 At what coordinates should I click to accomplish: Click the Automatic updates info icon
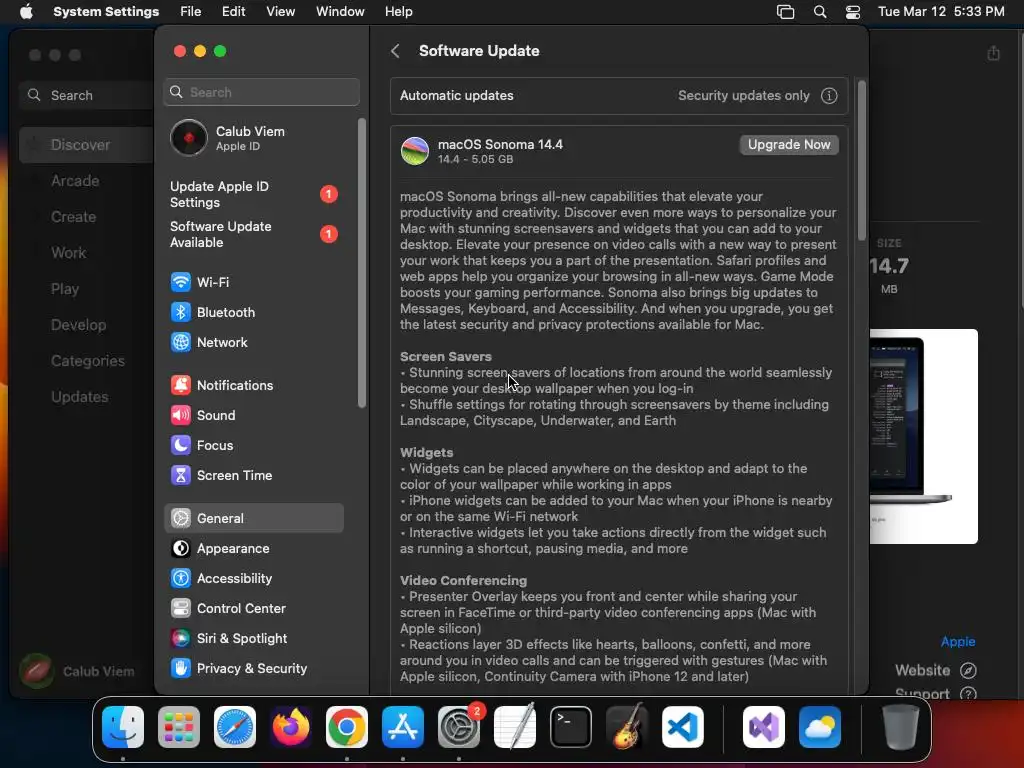[x=829, y=95]
